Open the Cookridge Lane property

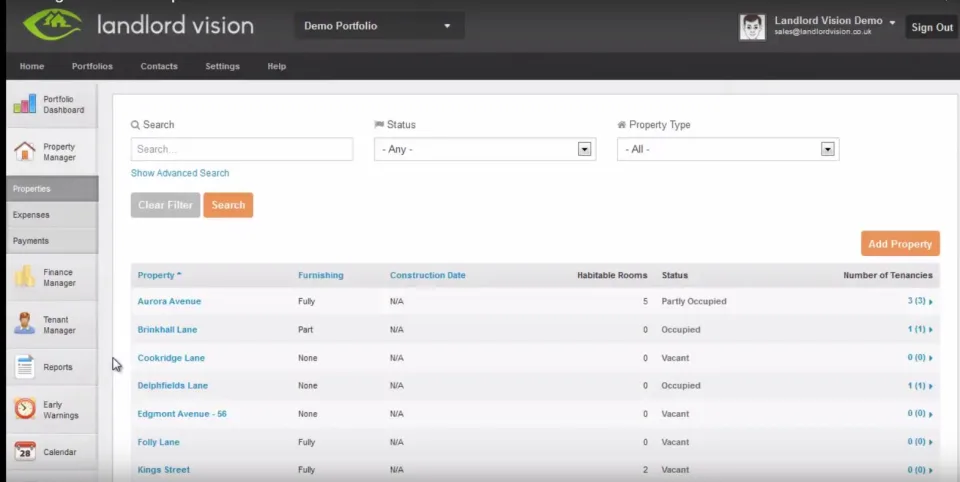pyautogui.click(x=171, y=358)
